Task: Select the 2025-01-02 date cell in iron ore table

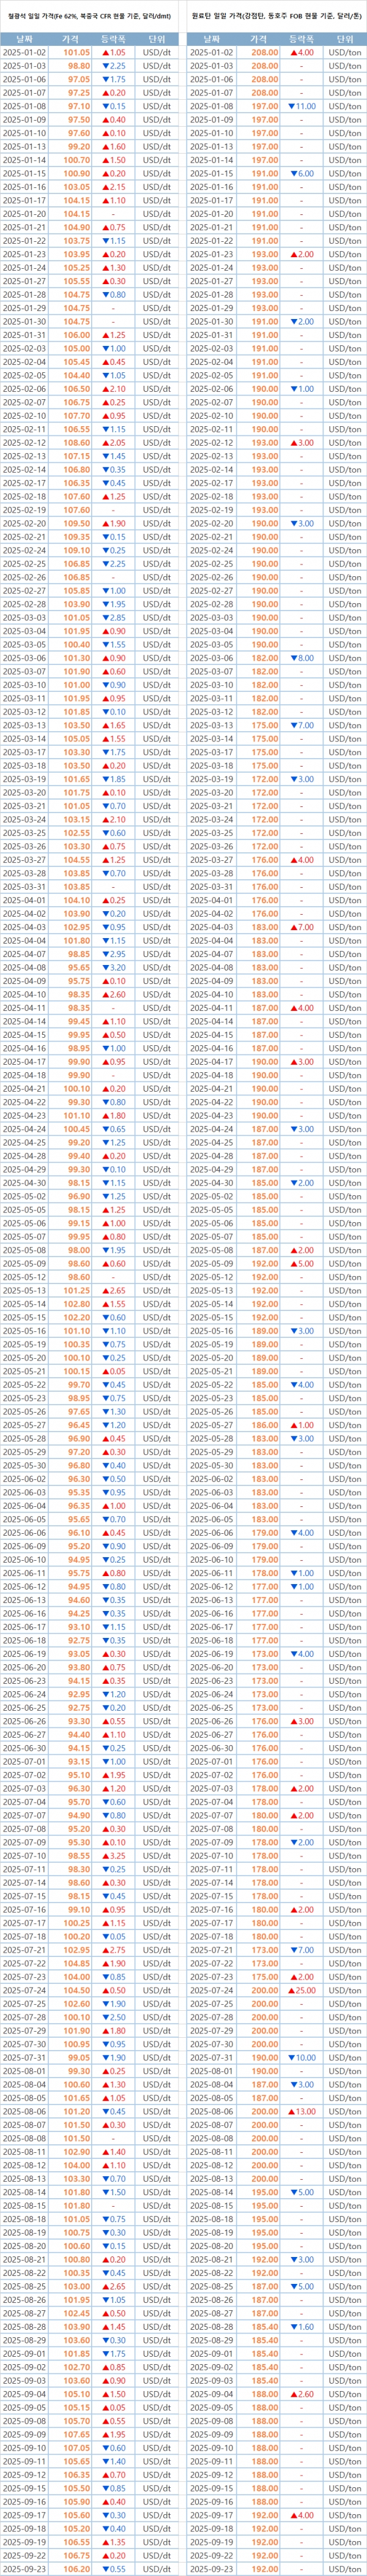Action: (24, 52)
